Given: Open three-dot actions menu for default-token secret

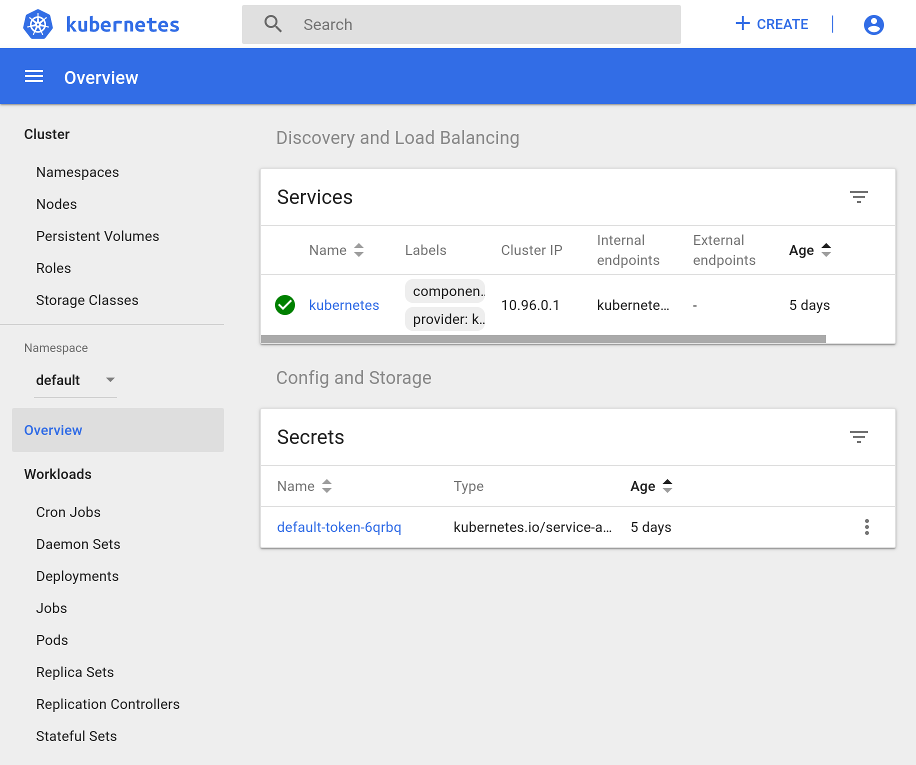Looking at the screenshot, I should point(866,527).
